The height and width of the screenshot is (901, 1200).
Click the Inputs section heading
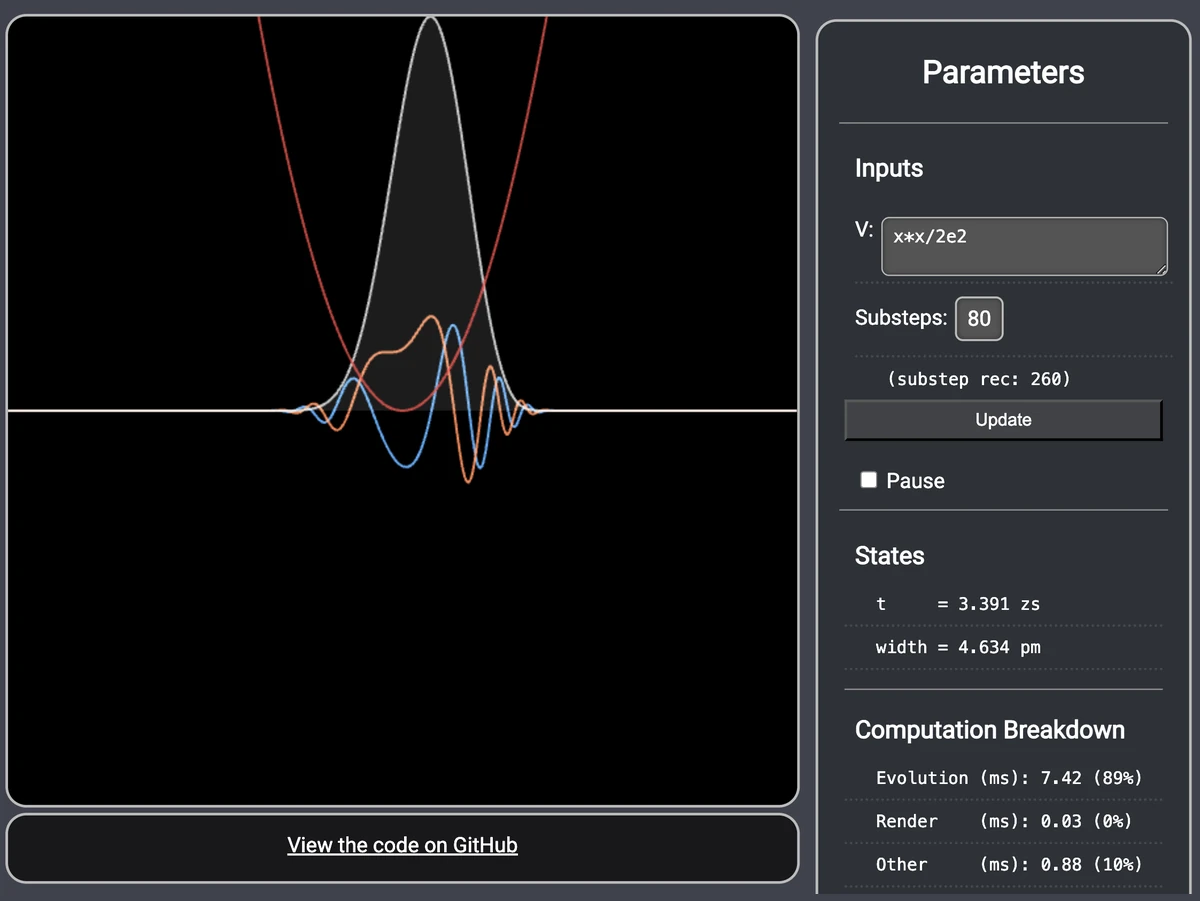[888, 168]
